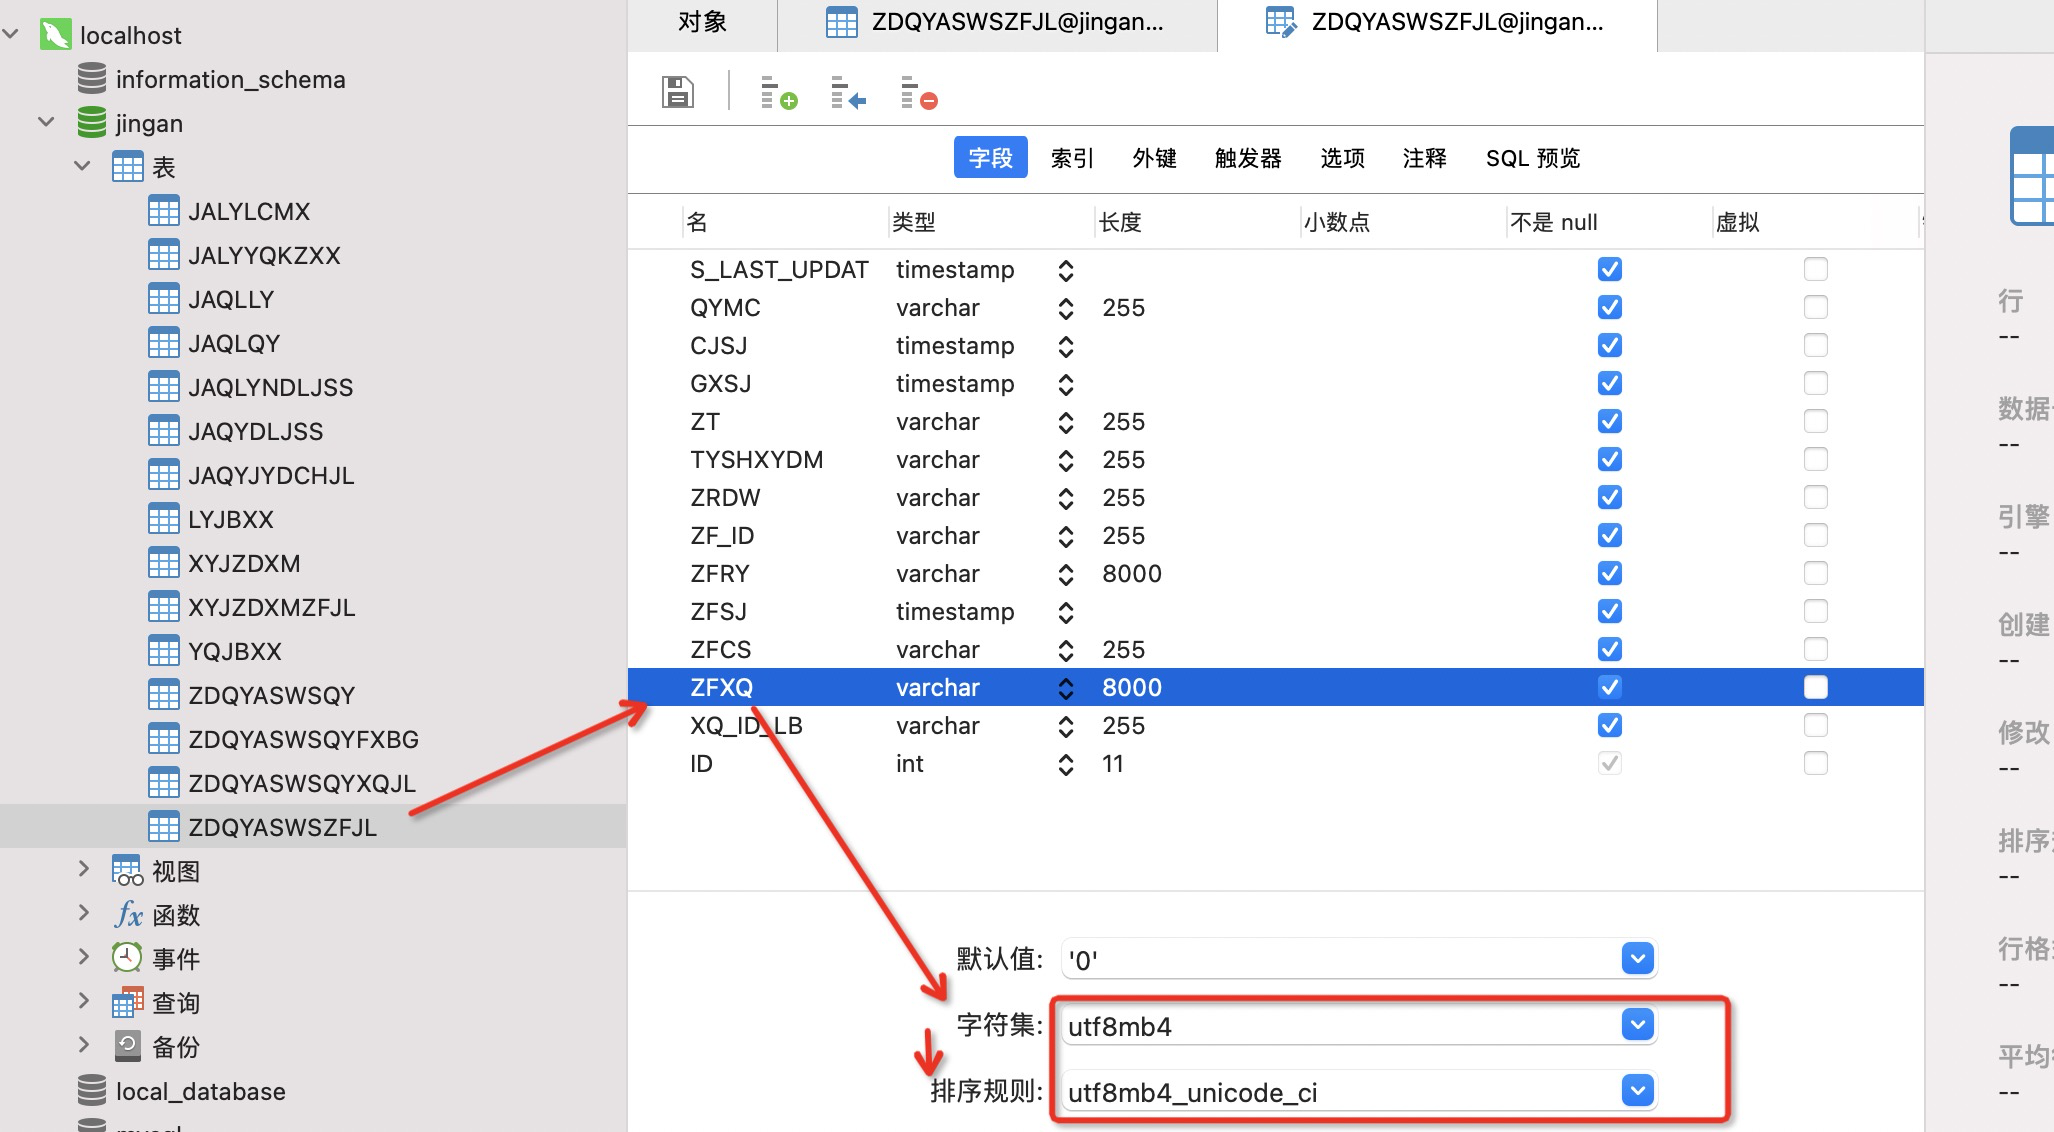The height and width of the screenshot is (1132, 2054).
Task: Enable virtual checkbox for ZFXQ row
Action: (x=1815, y=687)
